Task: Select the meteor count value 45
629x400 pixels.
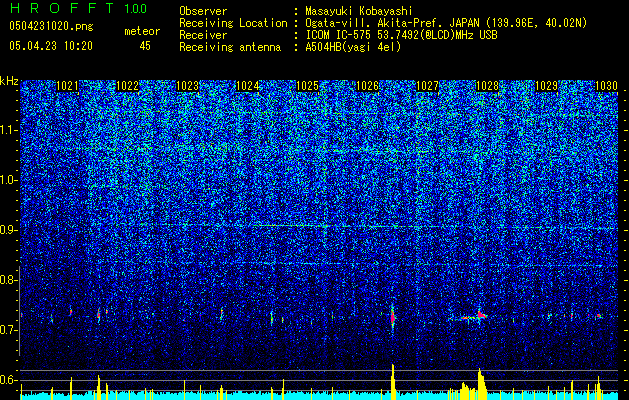Action: coord(145,46)
